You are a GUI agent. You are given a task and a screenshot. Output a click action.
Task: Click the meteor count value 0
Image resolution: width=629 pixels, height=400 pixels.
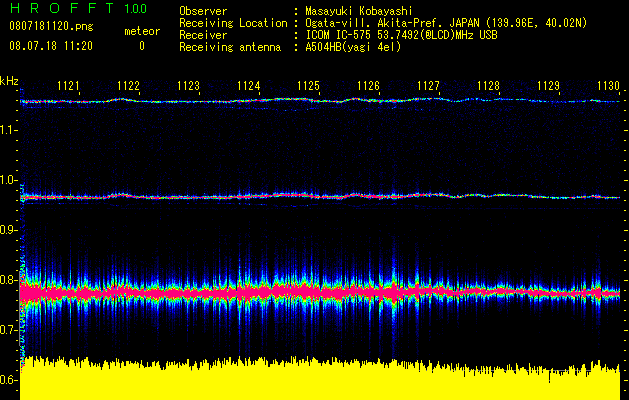pos(142,47)
